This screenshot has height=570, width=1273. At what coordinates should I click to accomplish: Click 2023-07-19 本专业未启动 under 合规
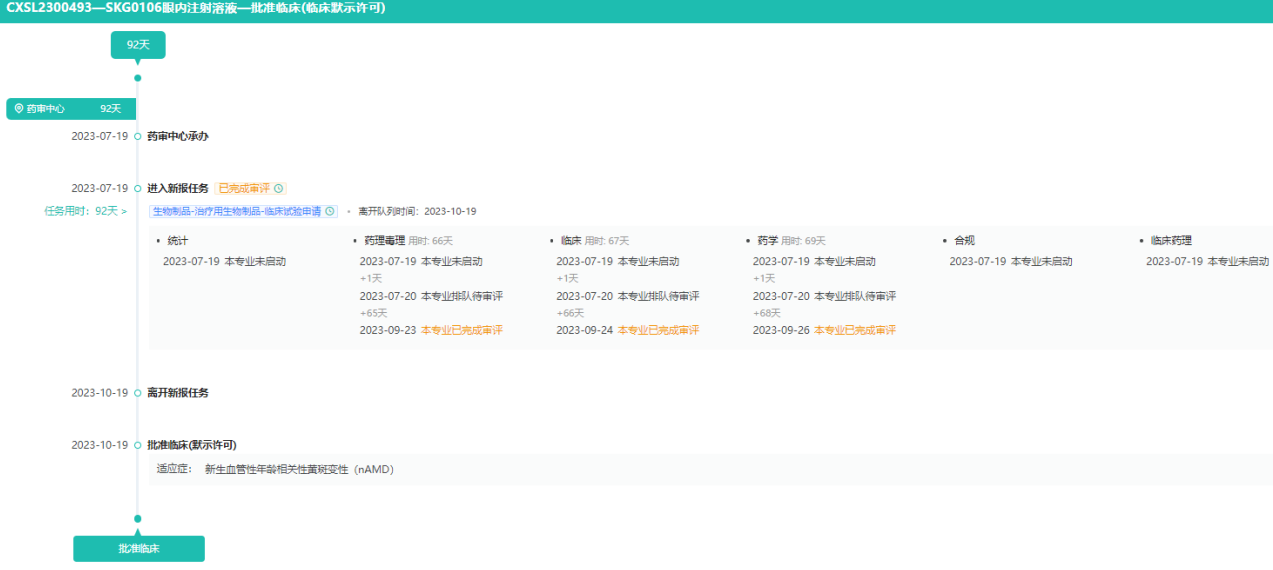[1011, 261]
